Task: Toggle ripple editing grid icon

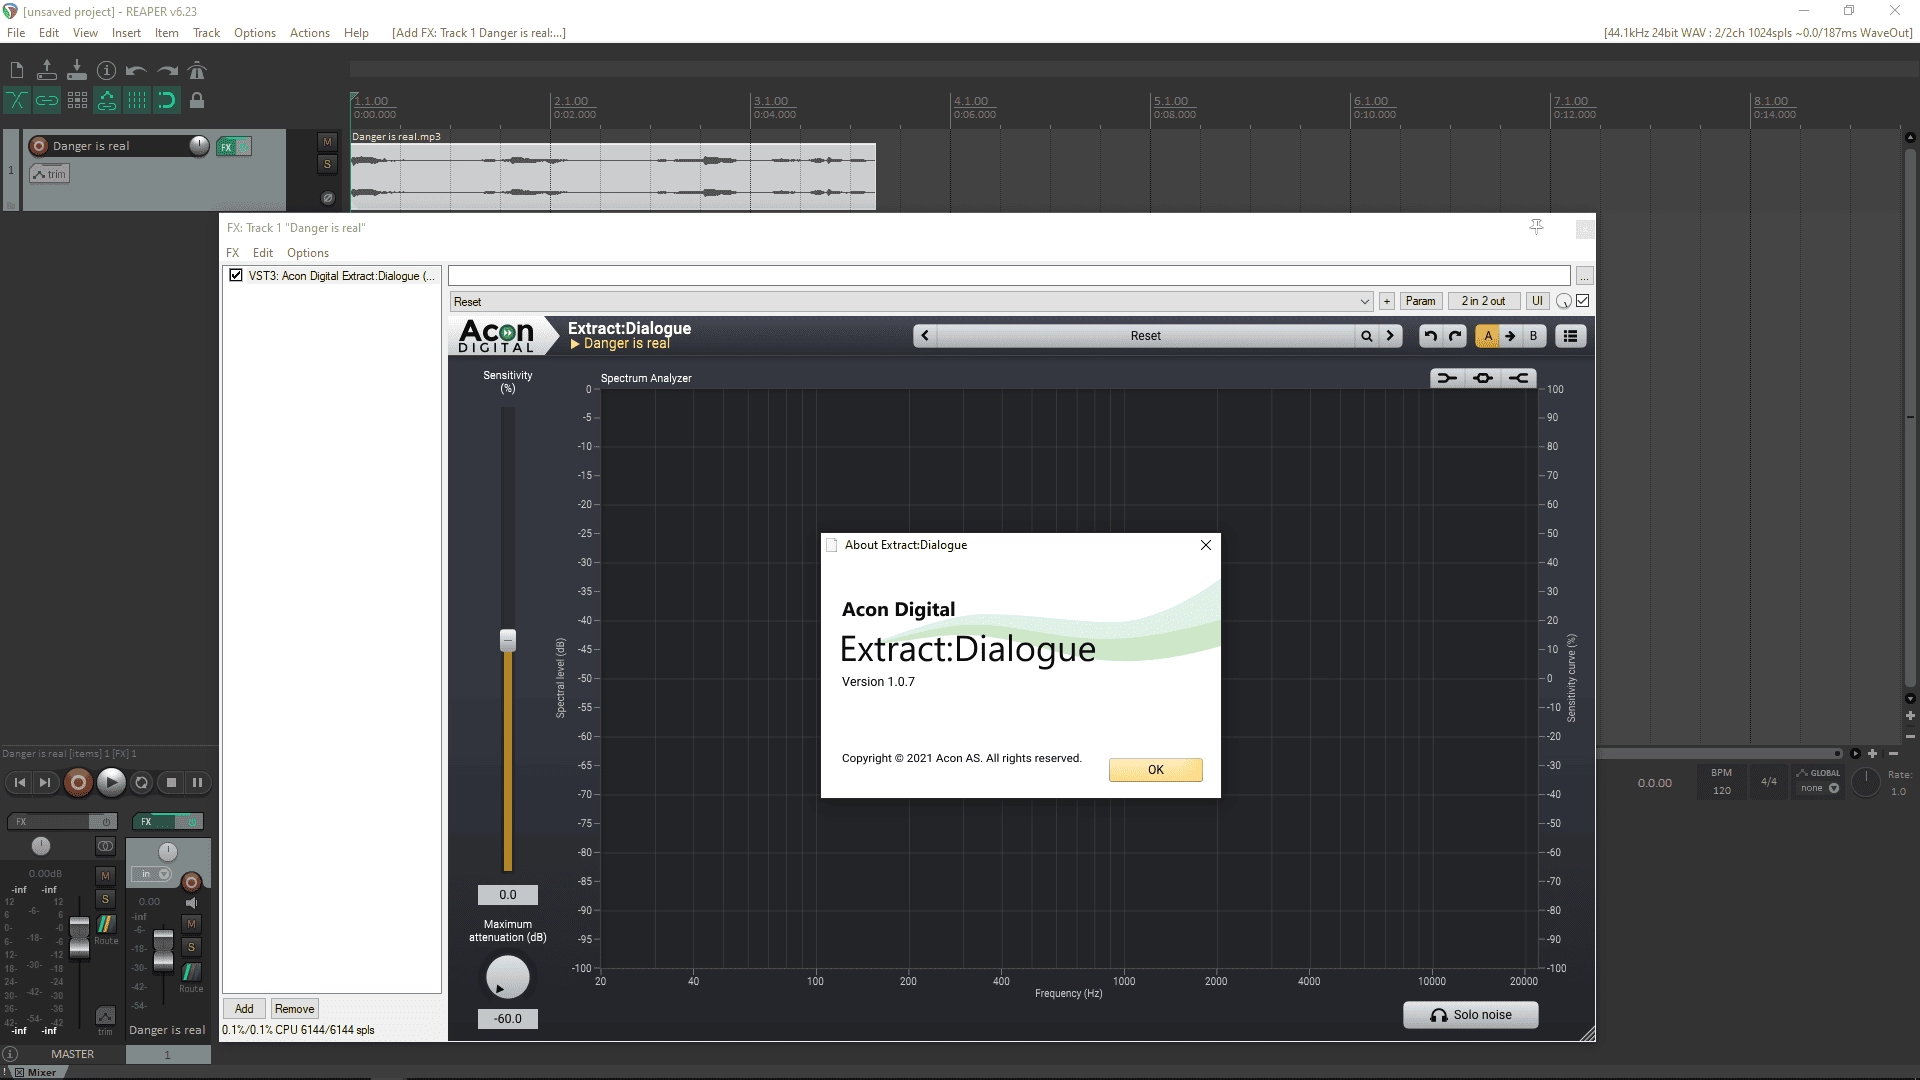Action: click(x=77, y=100)
